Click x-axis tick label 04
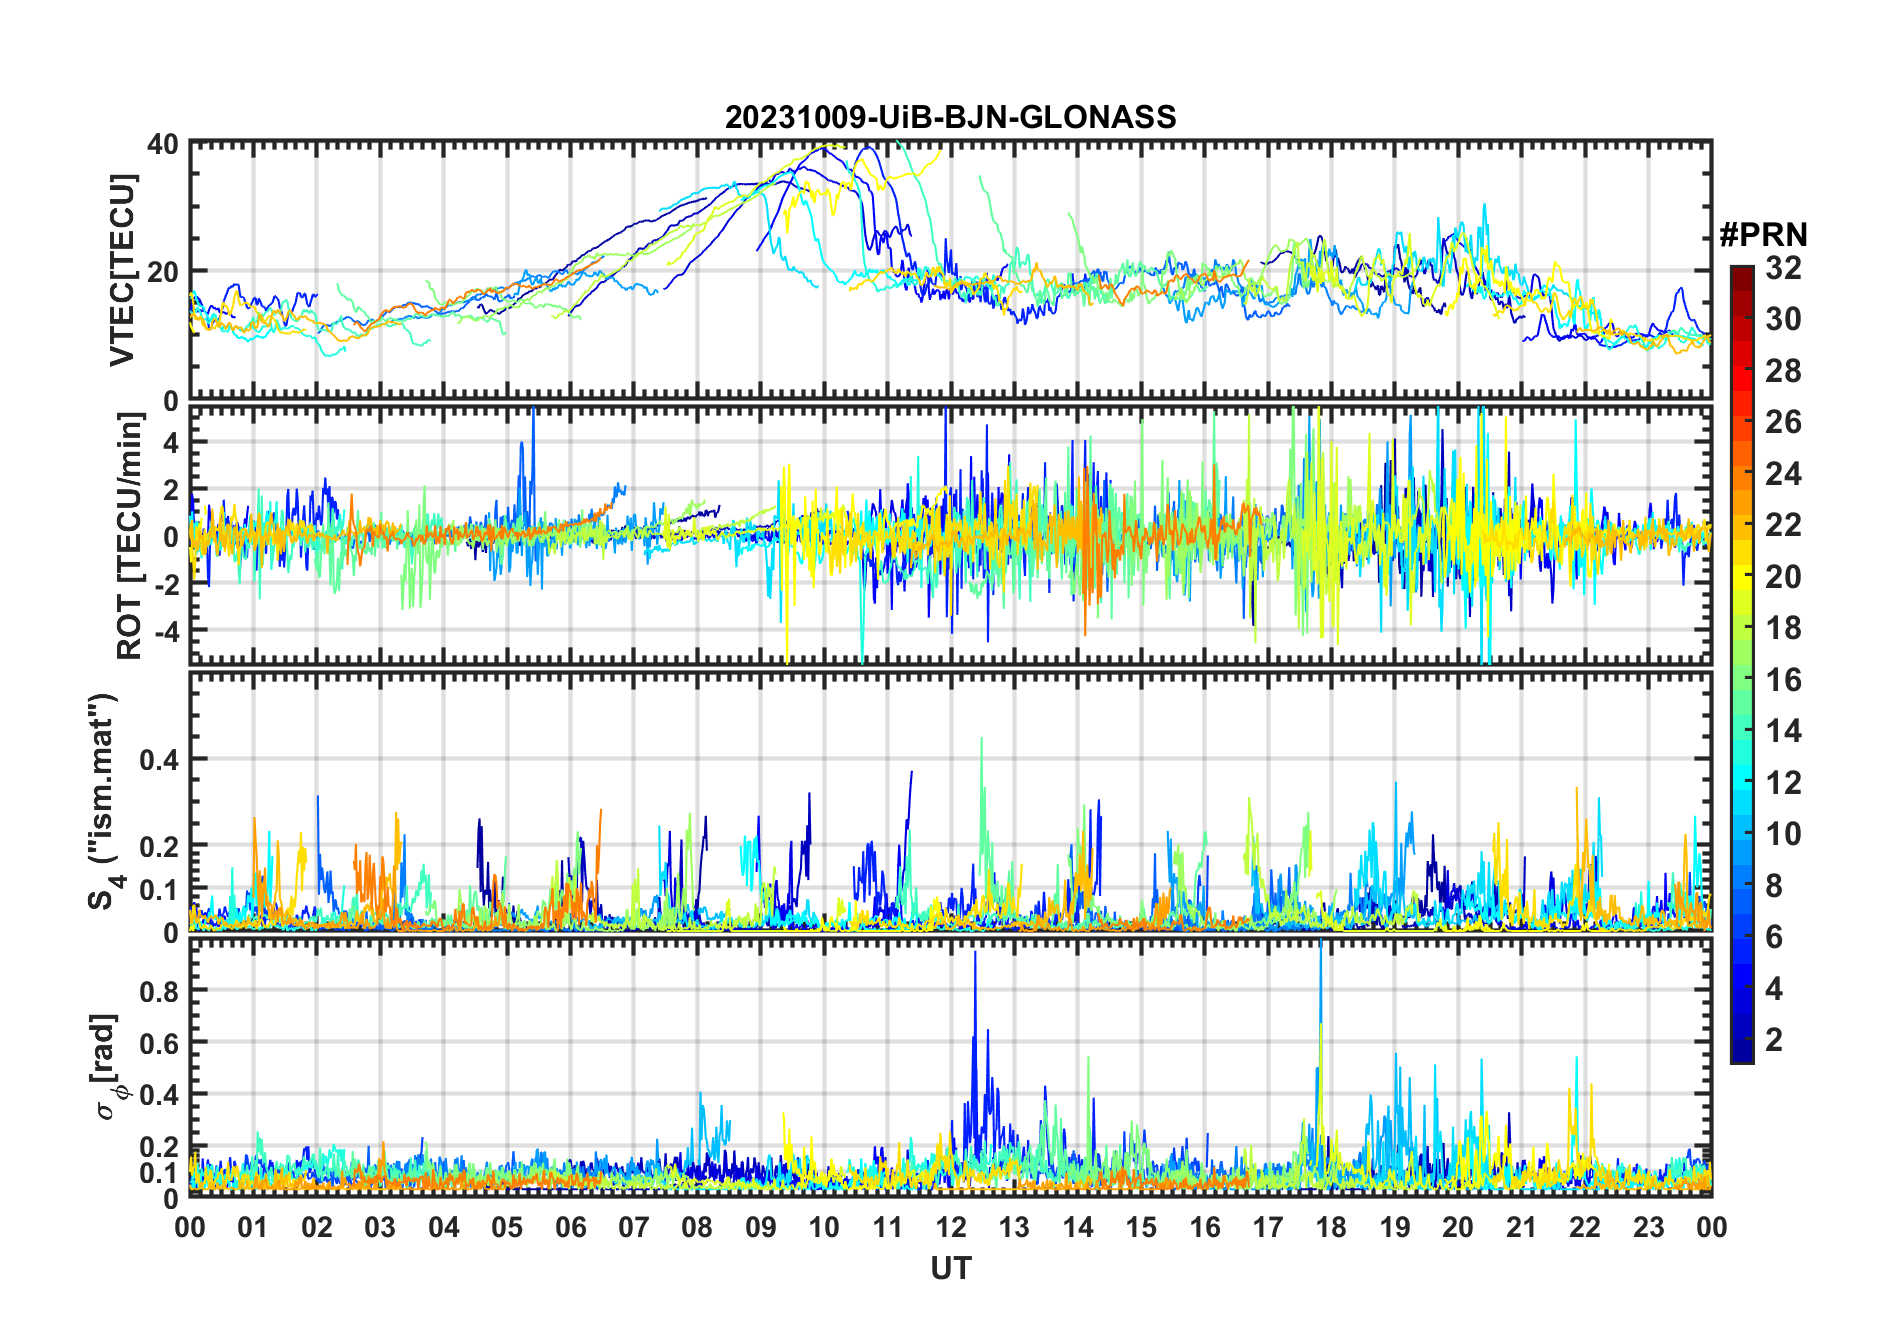Screen dimensions: 1902x1330 [444, 1228]
